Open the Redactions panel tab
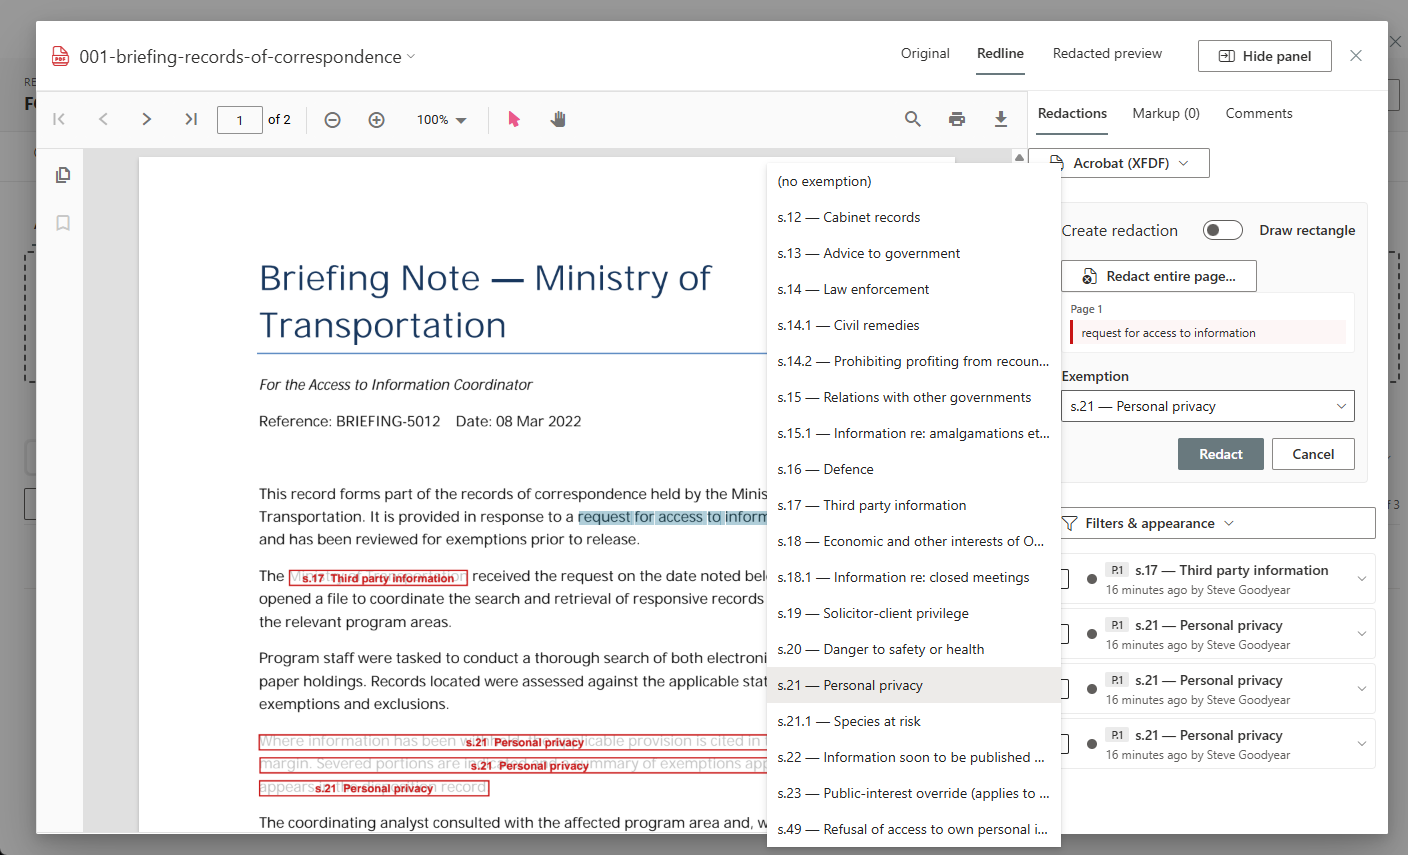Screen dimensions: 1408x855 pyautogui.click(x=1072, y=114)
